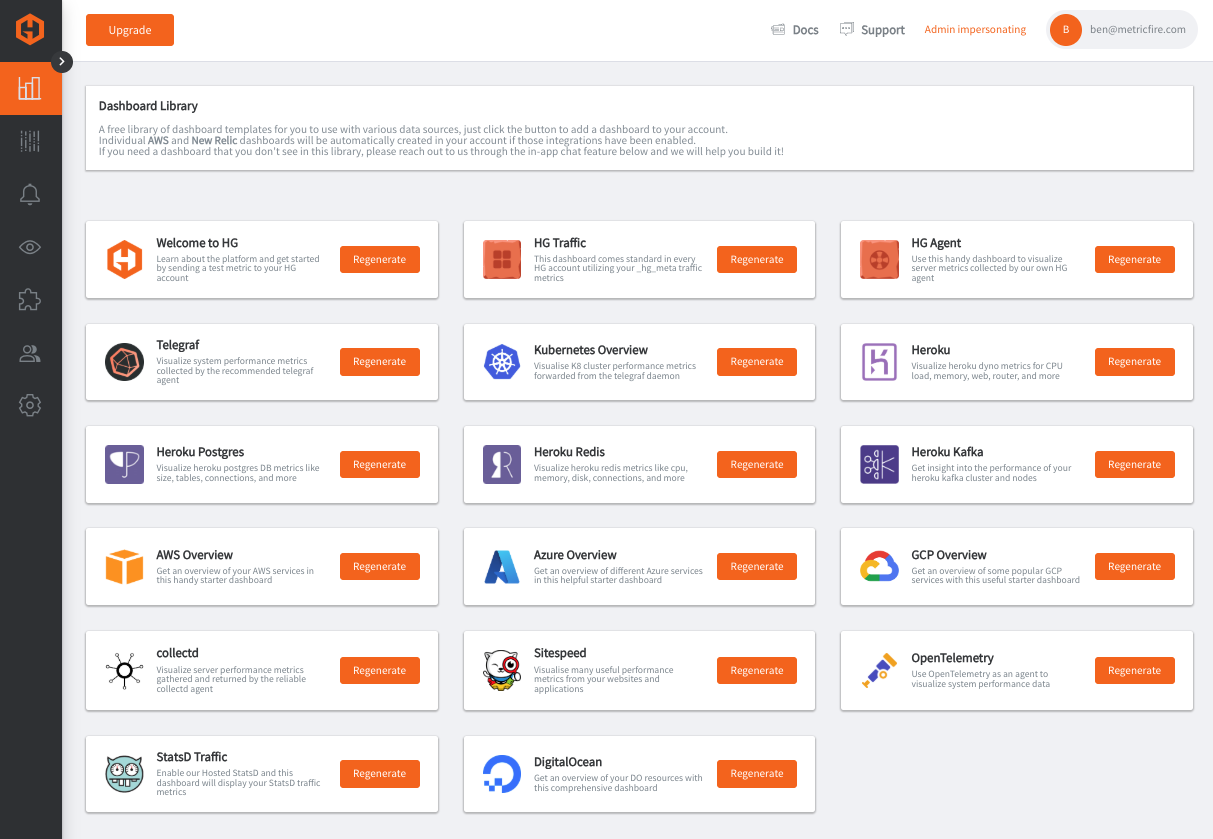The width and height of the screenshot is (1213, 839).
Task: Click the Telegraf logo icon
Action: (125, 362)
